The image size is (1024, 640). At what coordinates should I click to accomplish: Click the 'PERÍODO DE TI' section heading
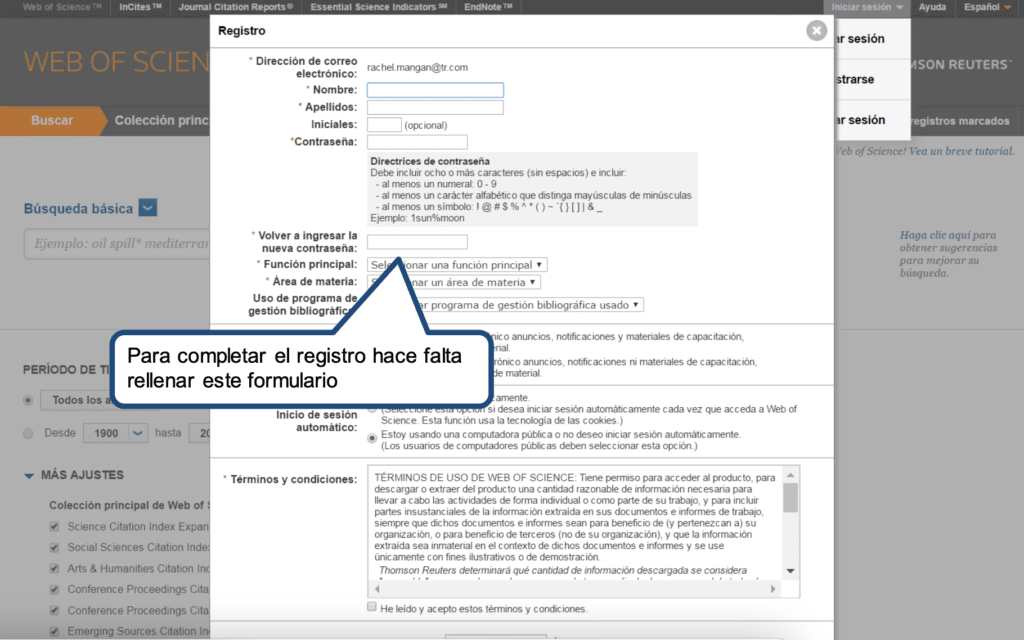[x=67, y=370]
